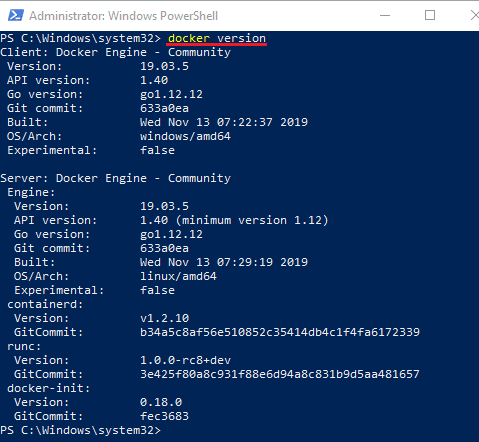Screen dimensions: 479x442
Task: Click the empty prompt at the bottom
Action: (81, 430)
